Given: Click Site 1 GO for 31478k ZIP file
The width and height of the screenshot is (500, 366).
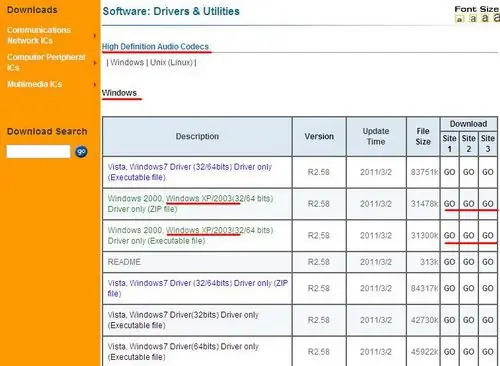Looking at the screenshot, I should 449,204.
